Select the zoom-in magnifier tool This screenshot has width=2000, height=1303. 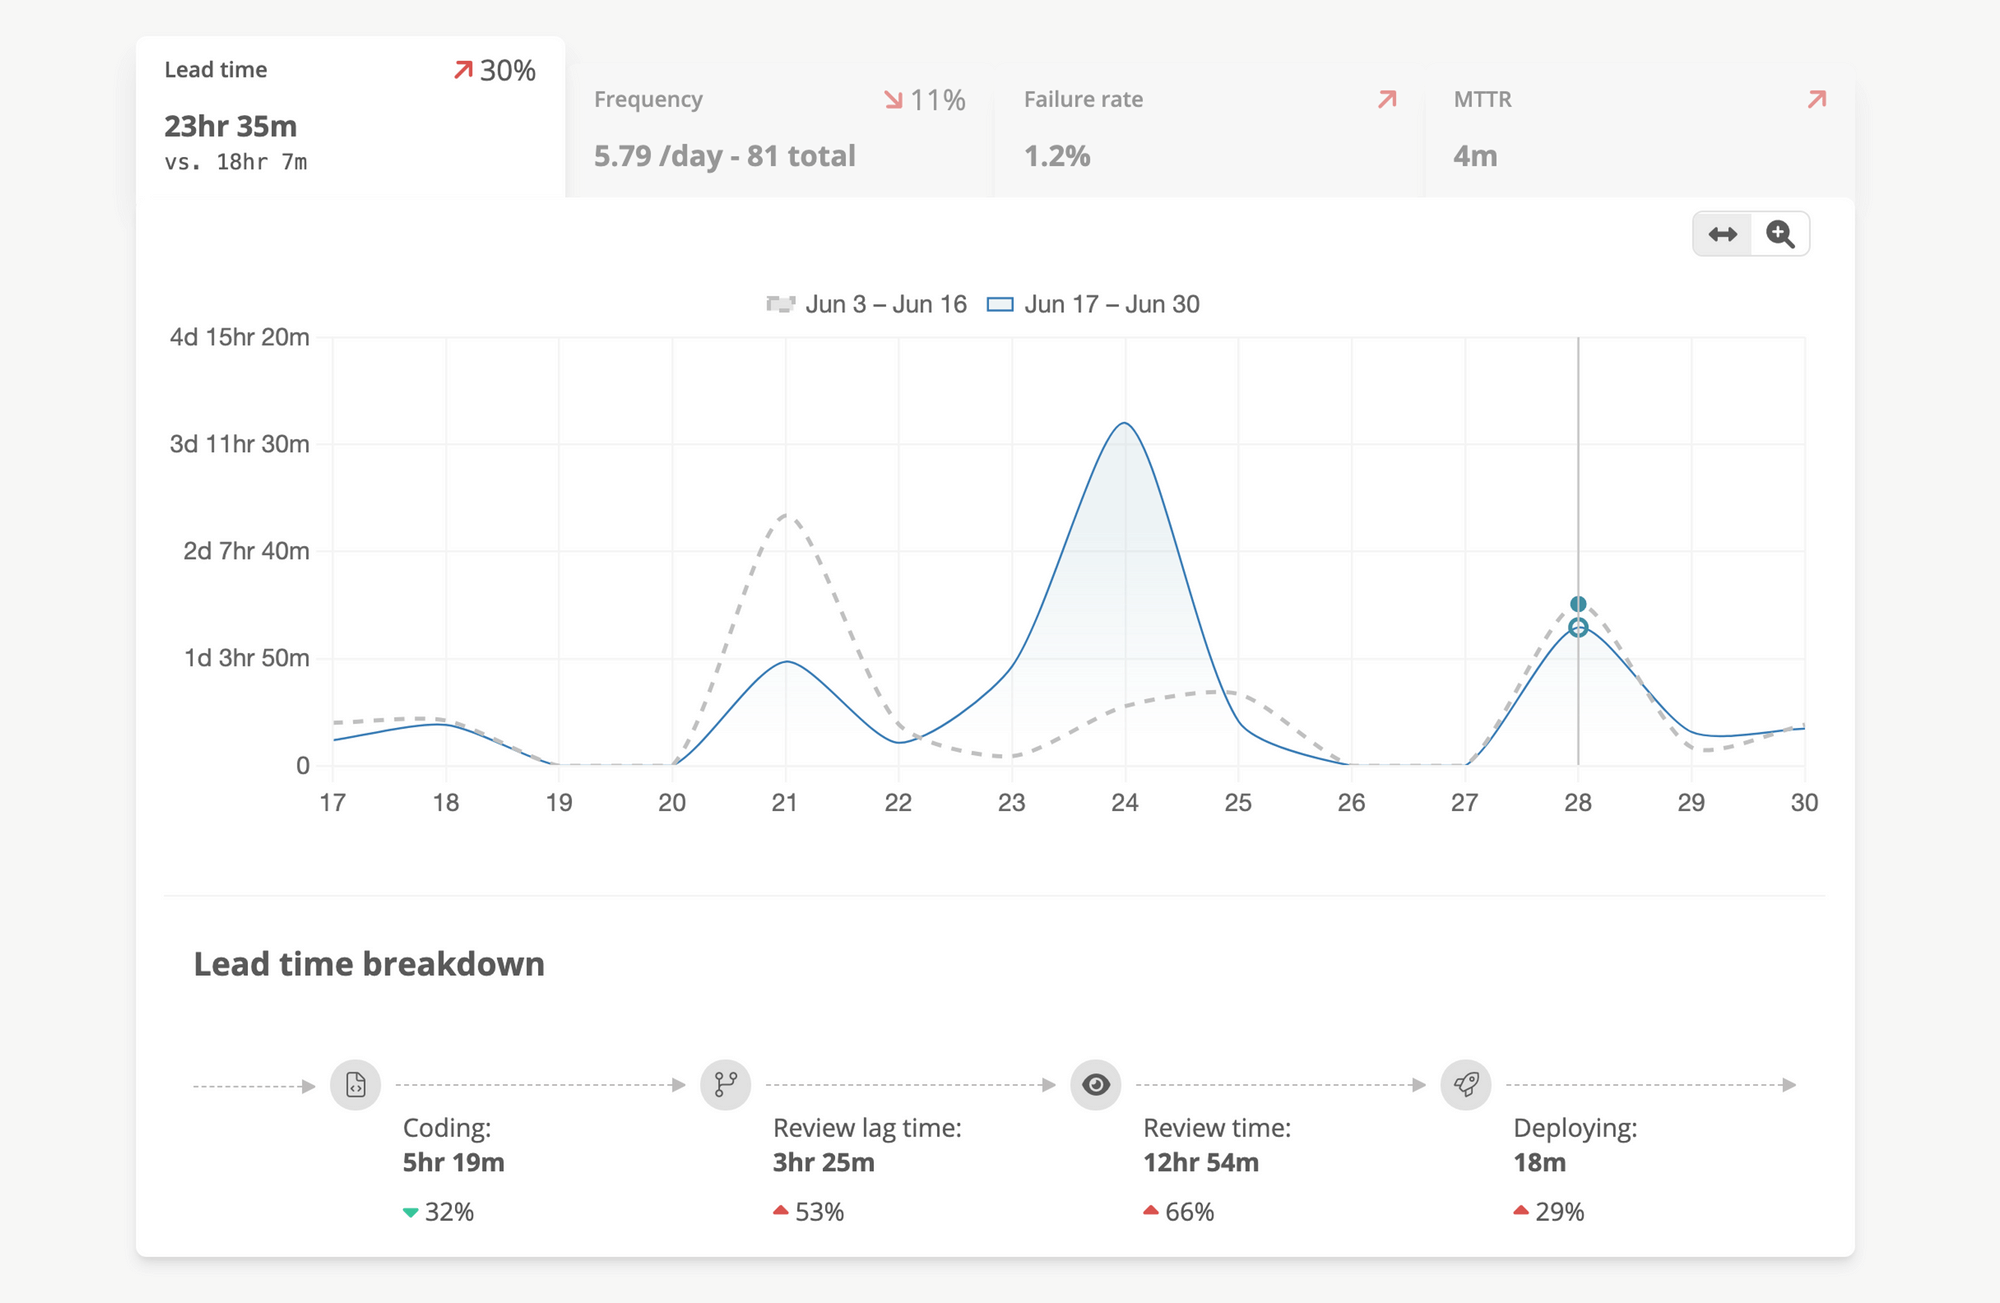tap(1780, 233)
